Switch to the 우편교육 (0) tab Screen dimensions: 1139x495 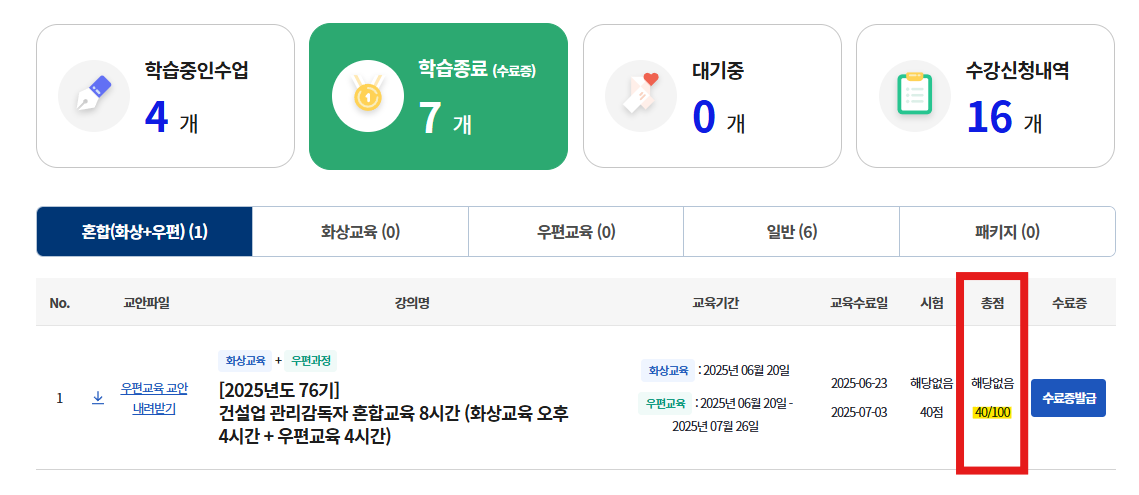pyautogui.click(x=576, y=232)
